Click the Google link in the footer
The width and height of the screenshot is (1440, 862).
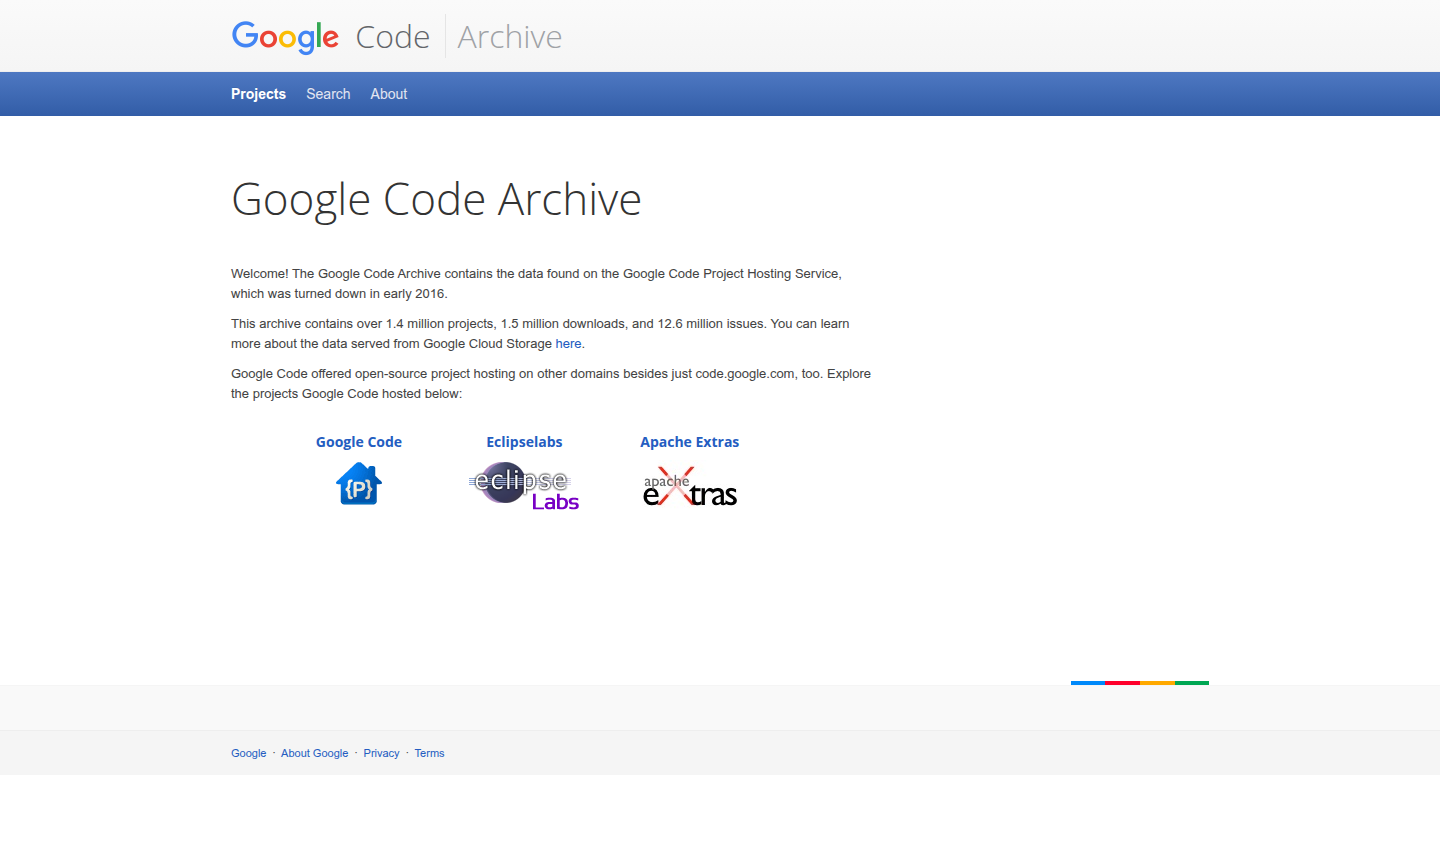(248, 753)
